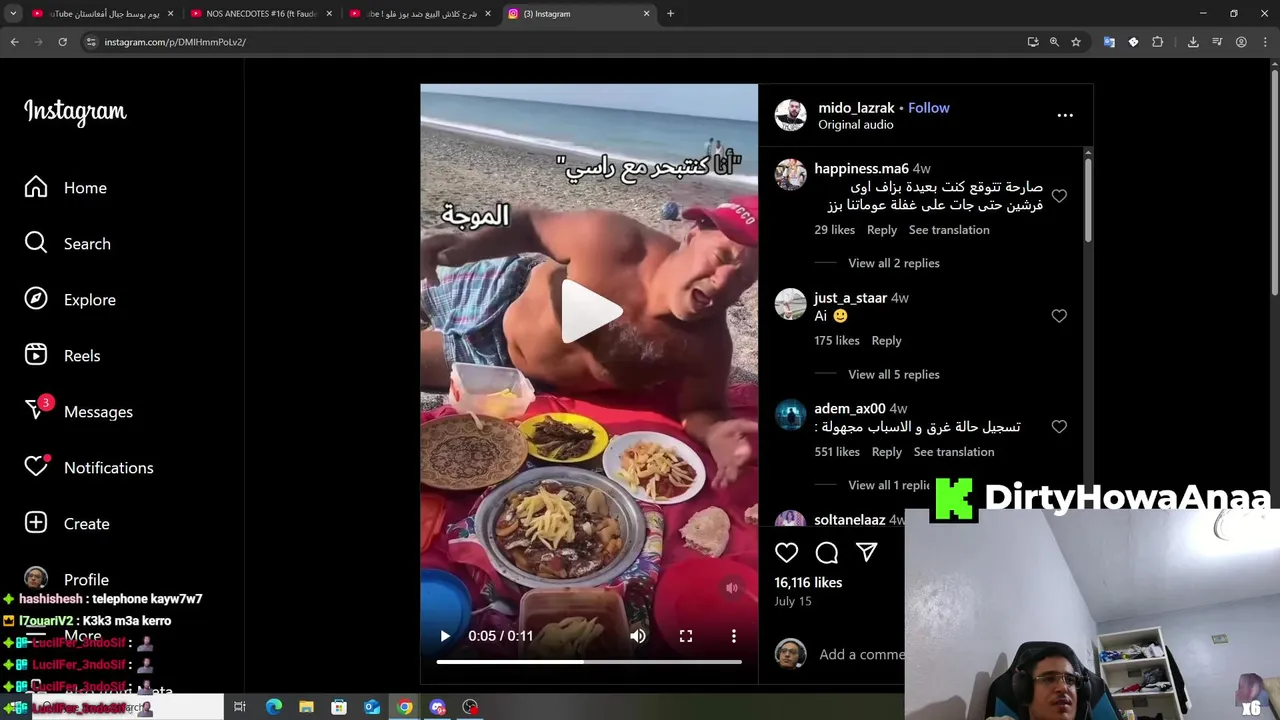The height and width of the screenshot is (720, 1280).
Task: Open a new browser tab
Action: (x=670, y=14)
